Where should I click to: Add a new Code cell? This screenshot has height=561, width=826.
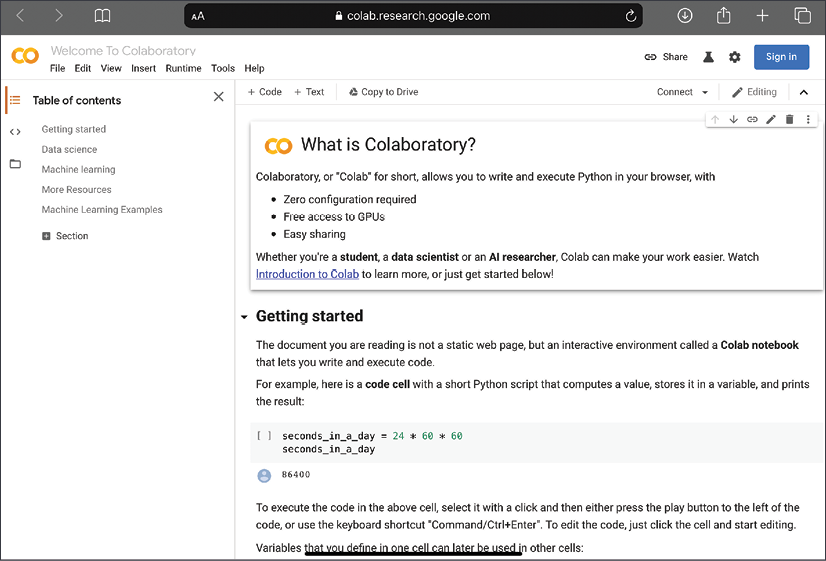(x=264, y=92)
